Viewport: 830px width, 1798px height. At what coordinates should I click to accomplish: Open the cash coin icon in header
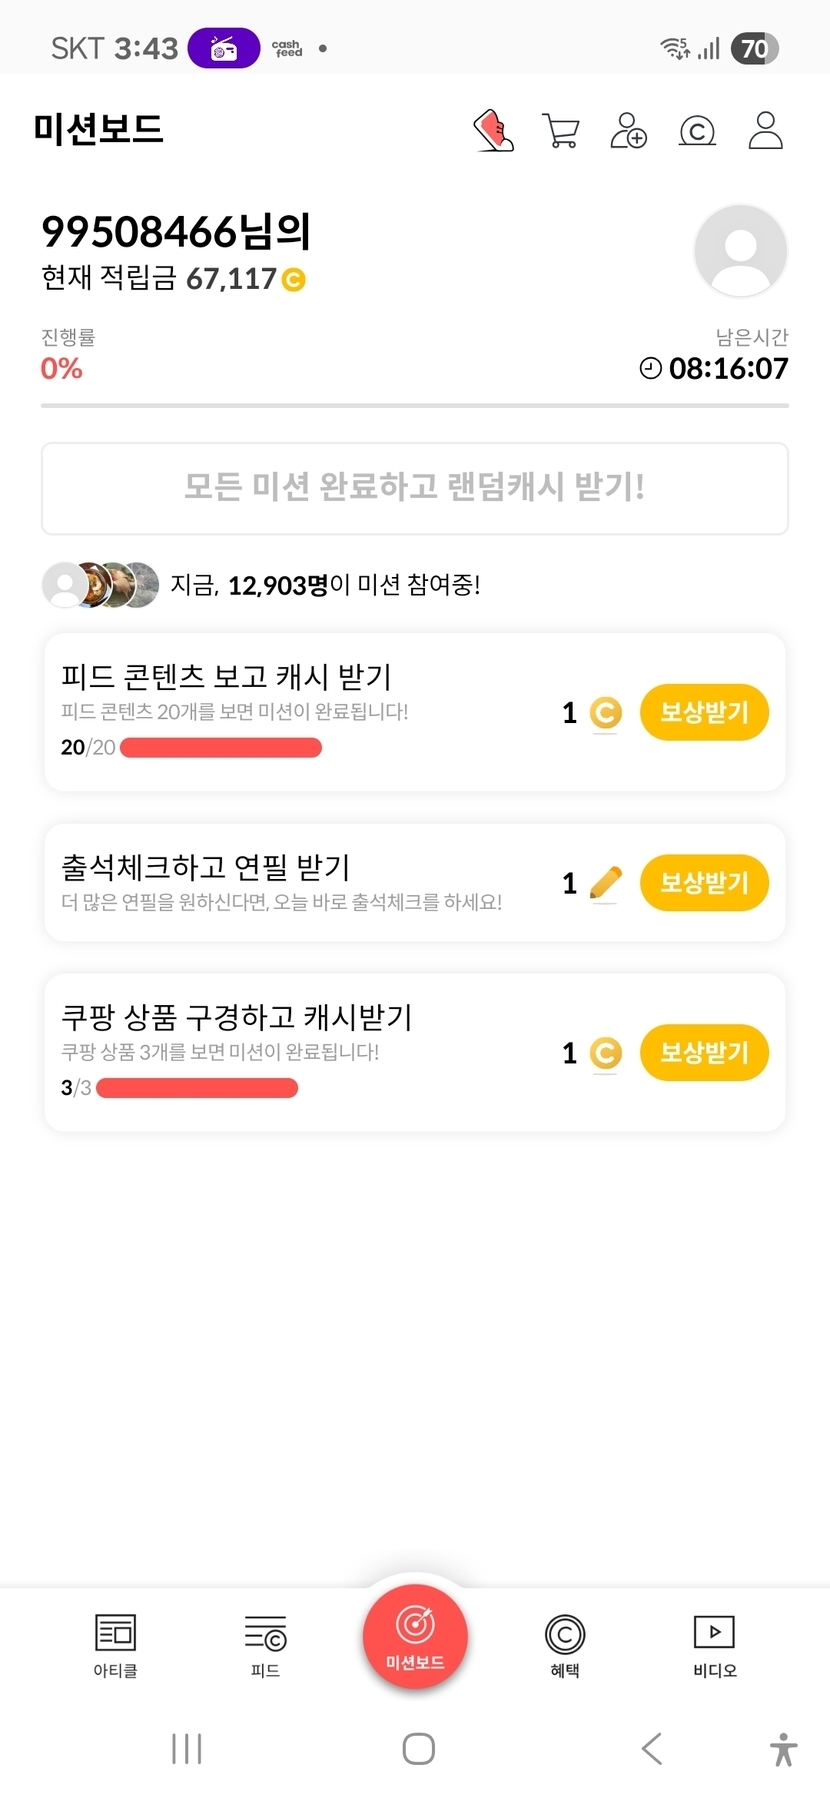(x=697, y=130)
